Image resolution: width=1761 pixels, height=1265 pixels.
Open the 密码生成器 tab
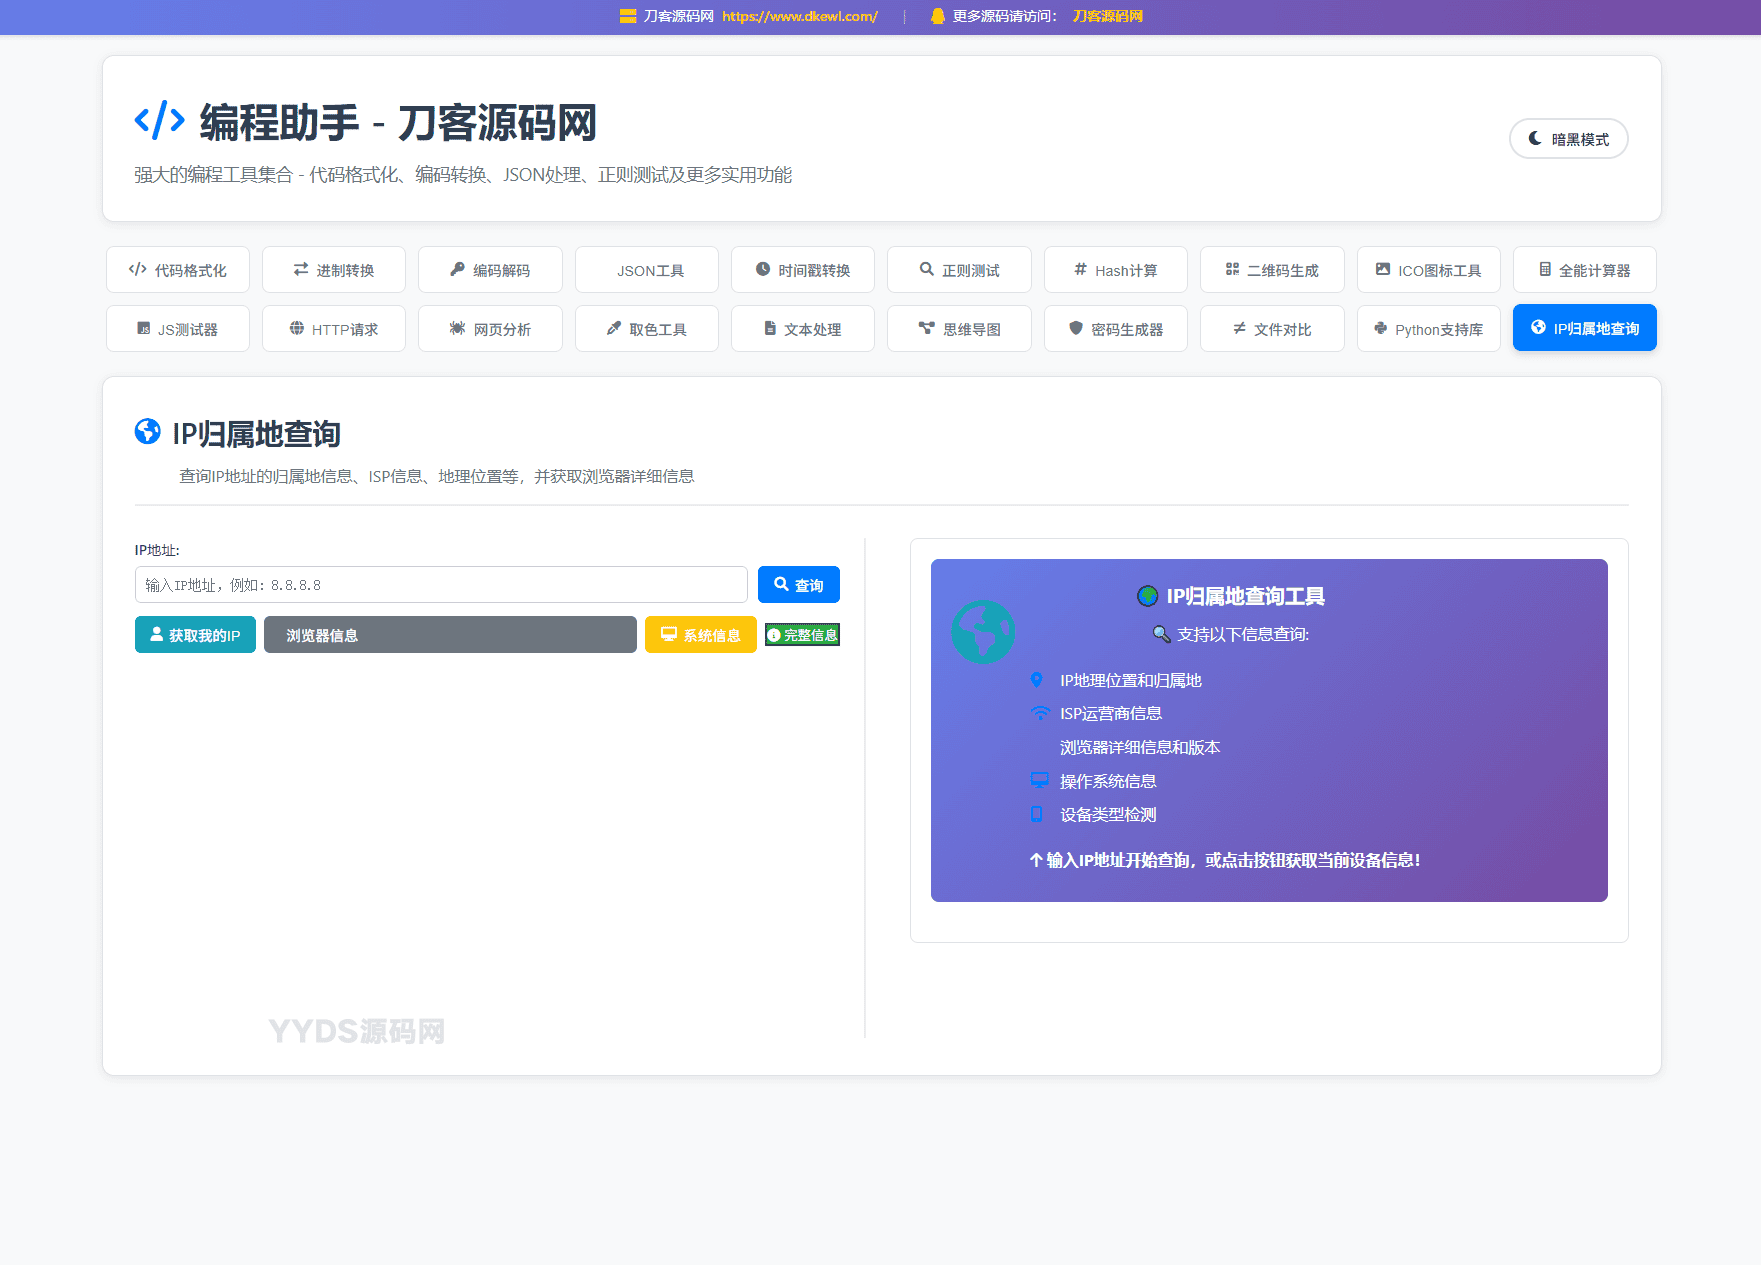coord(1116,329)
